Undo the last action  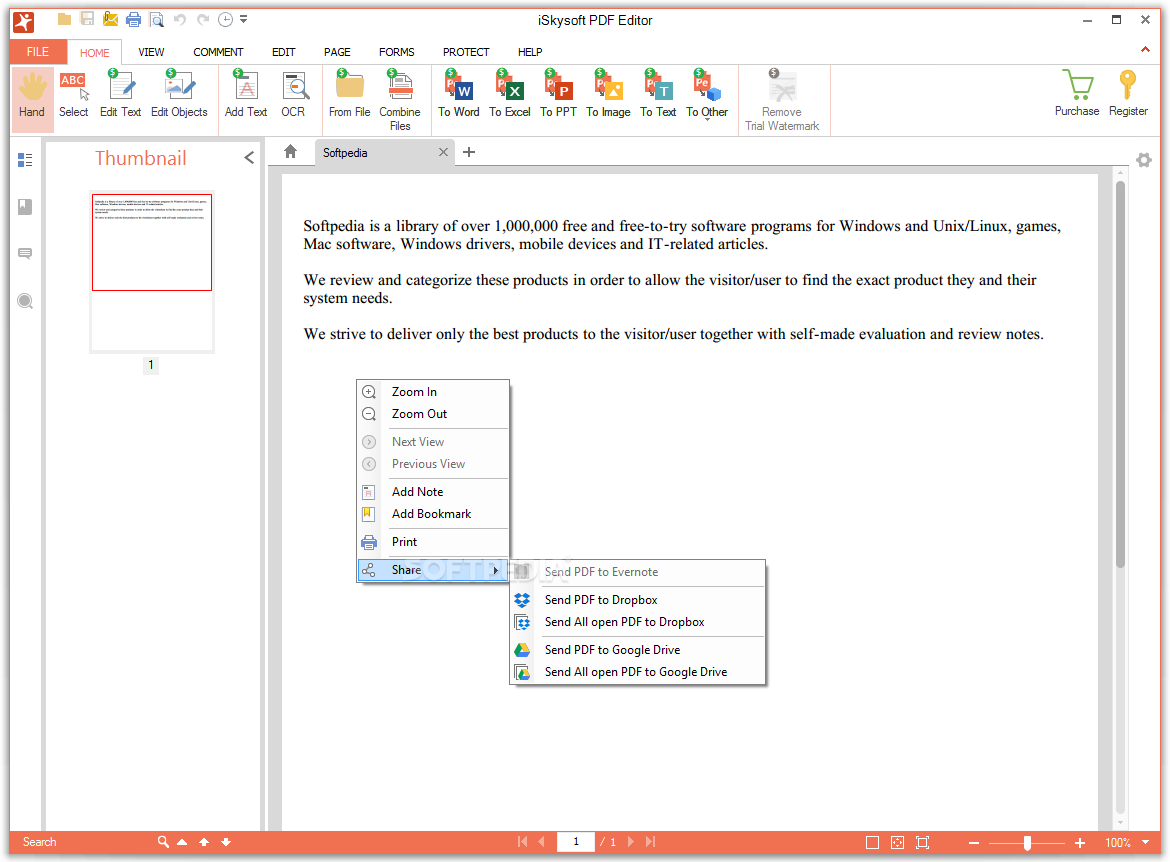pos(180,19)
